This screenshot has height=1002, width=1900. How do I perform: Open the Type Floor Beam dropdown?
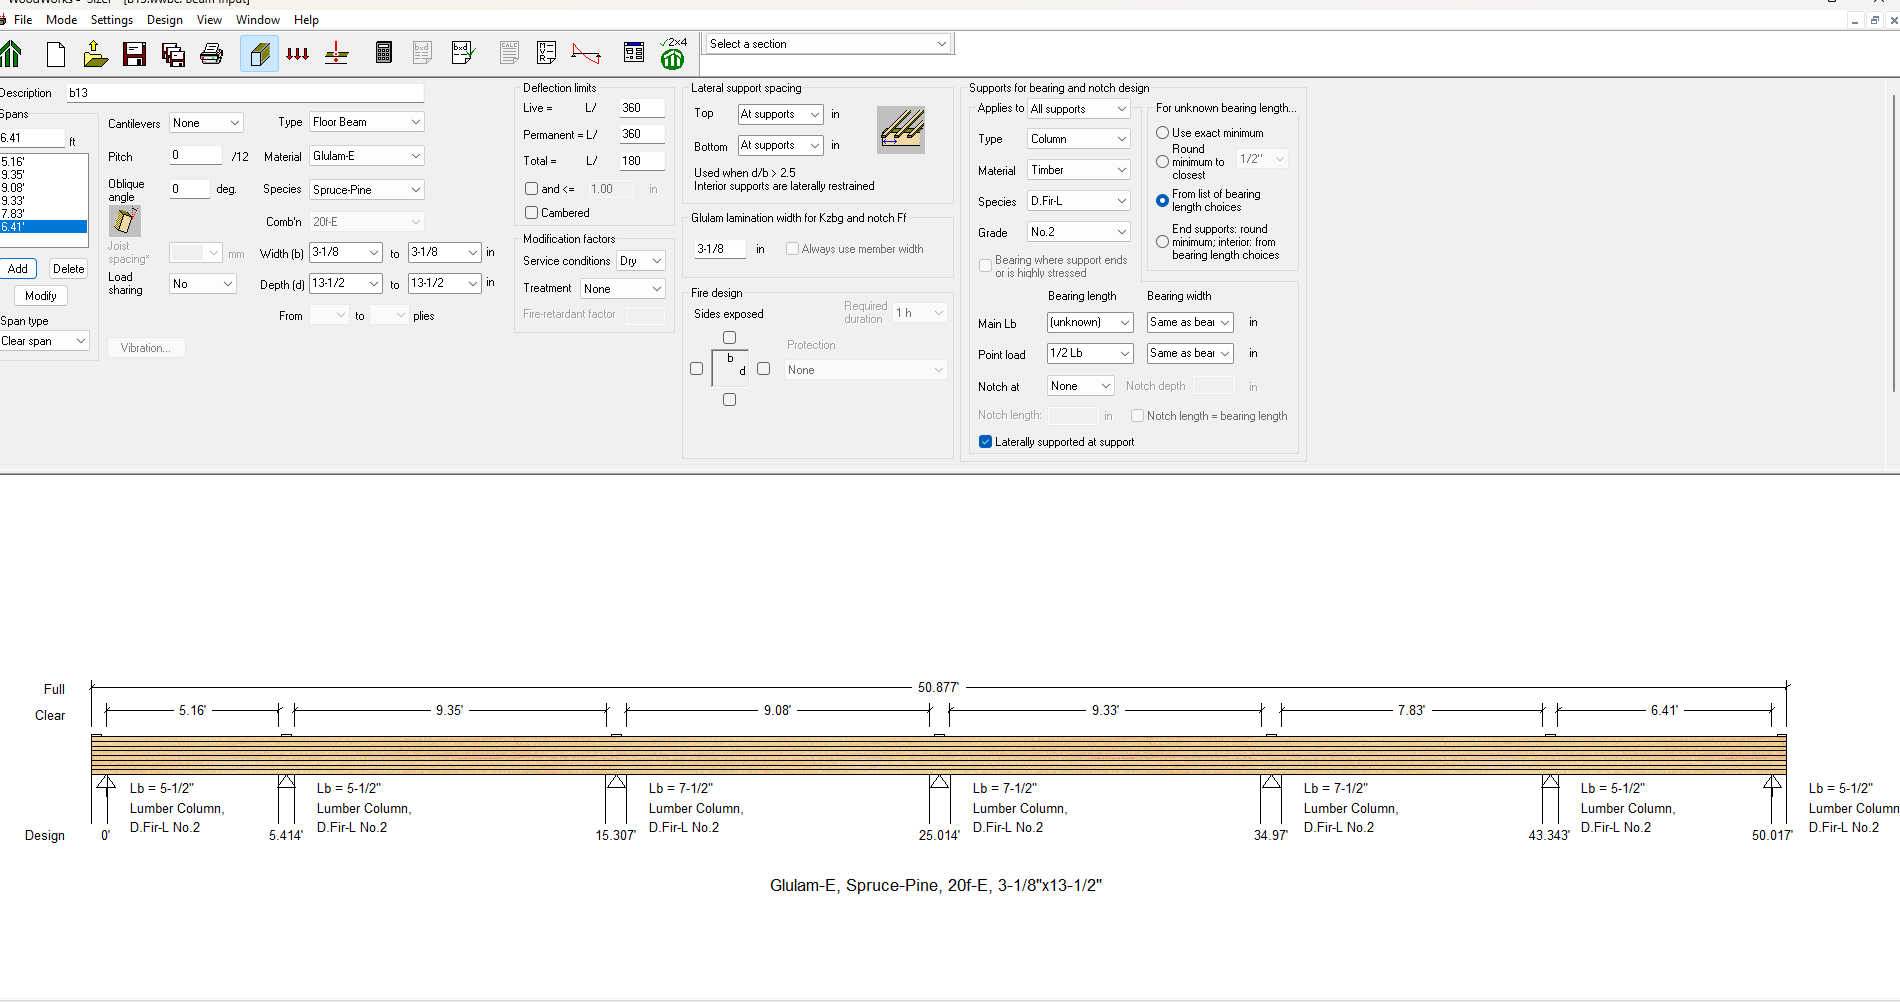(x=366, y=122)
